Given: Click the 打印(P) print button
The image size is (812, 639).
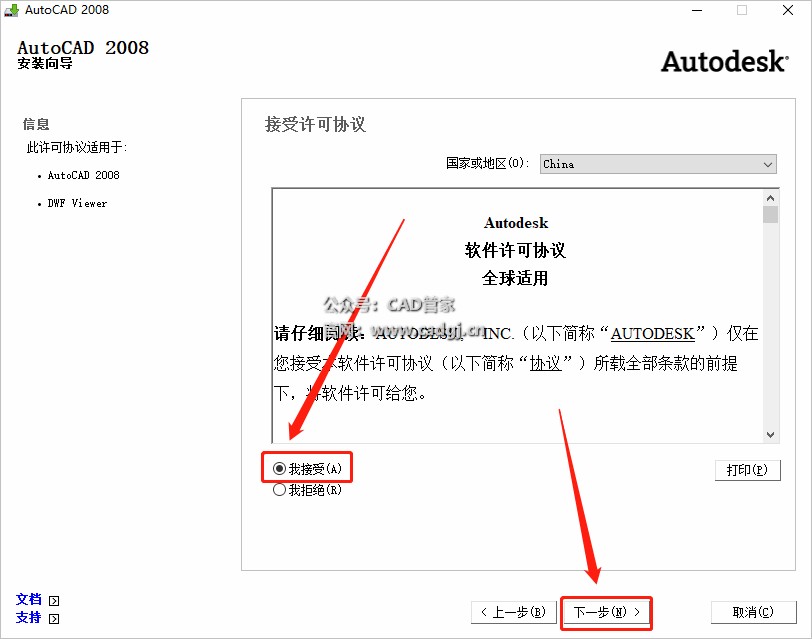Looking at the screenshot, I should [x=747, y=470].
